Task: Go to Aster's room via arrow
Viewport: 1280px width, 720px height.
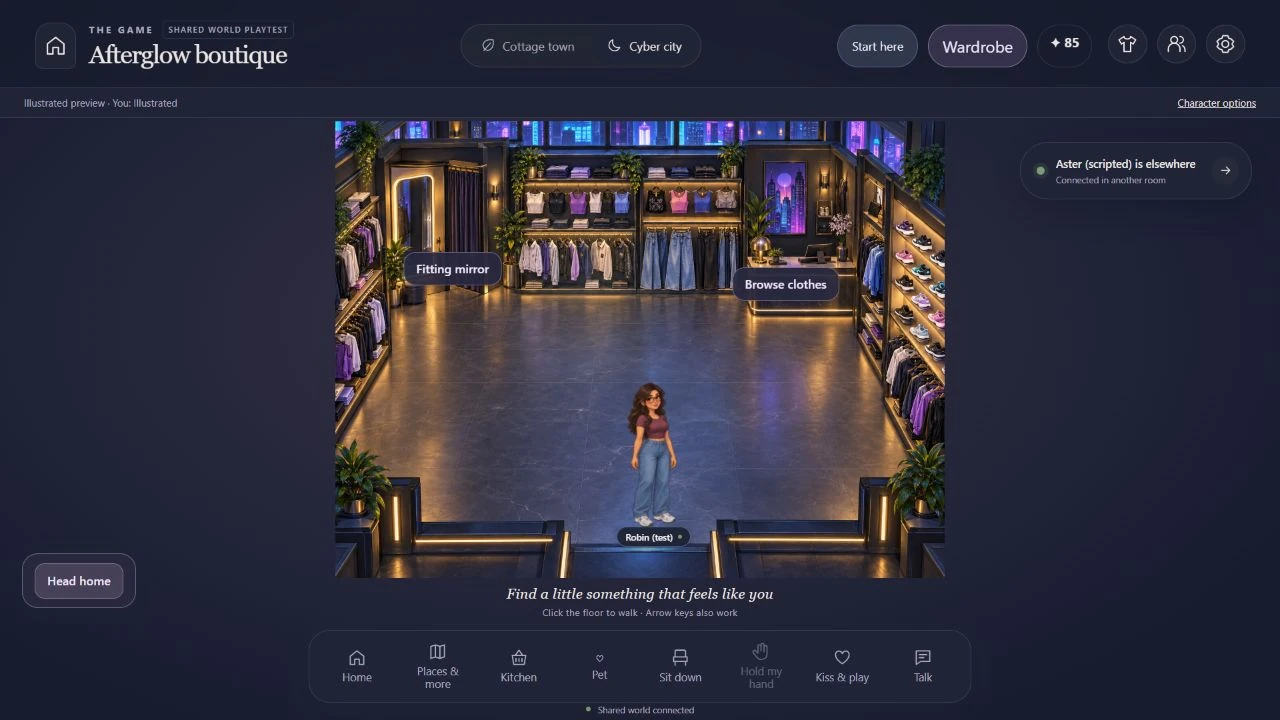Action: pos(1225,171)
